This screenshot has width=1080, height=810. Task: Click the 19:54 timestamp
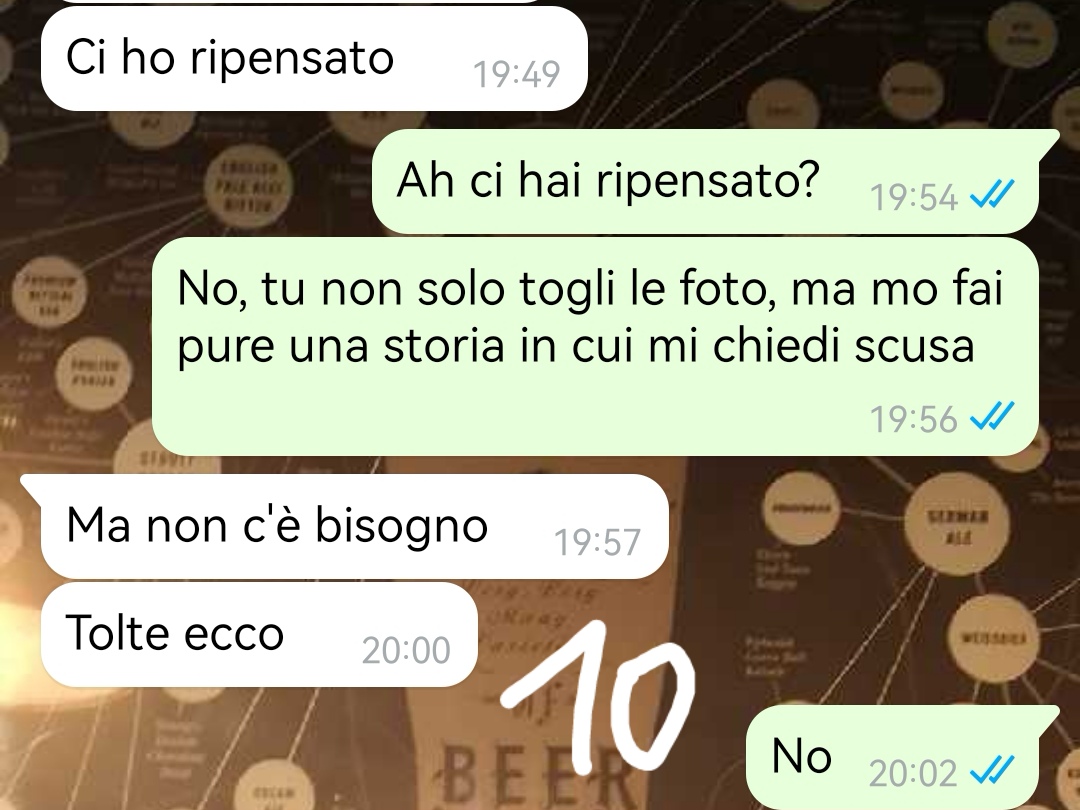tap(913, 198)
